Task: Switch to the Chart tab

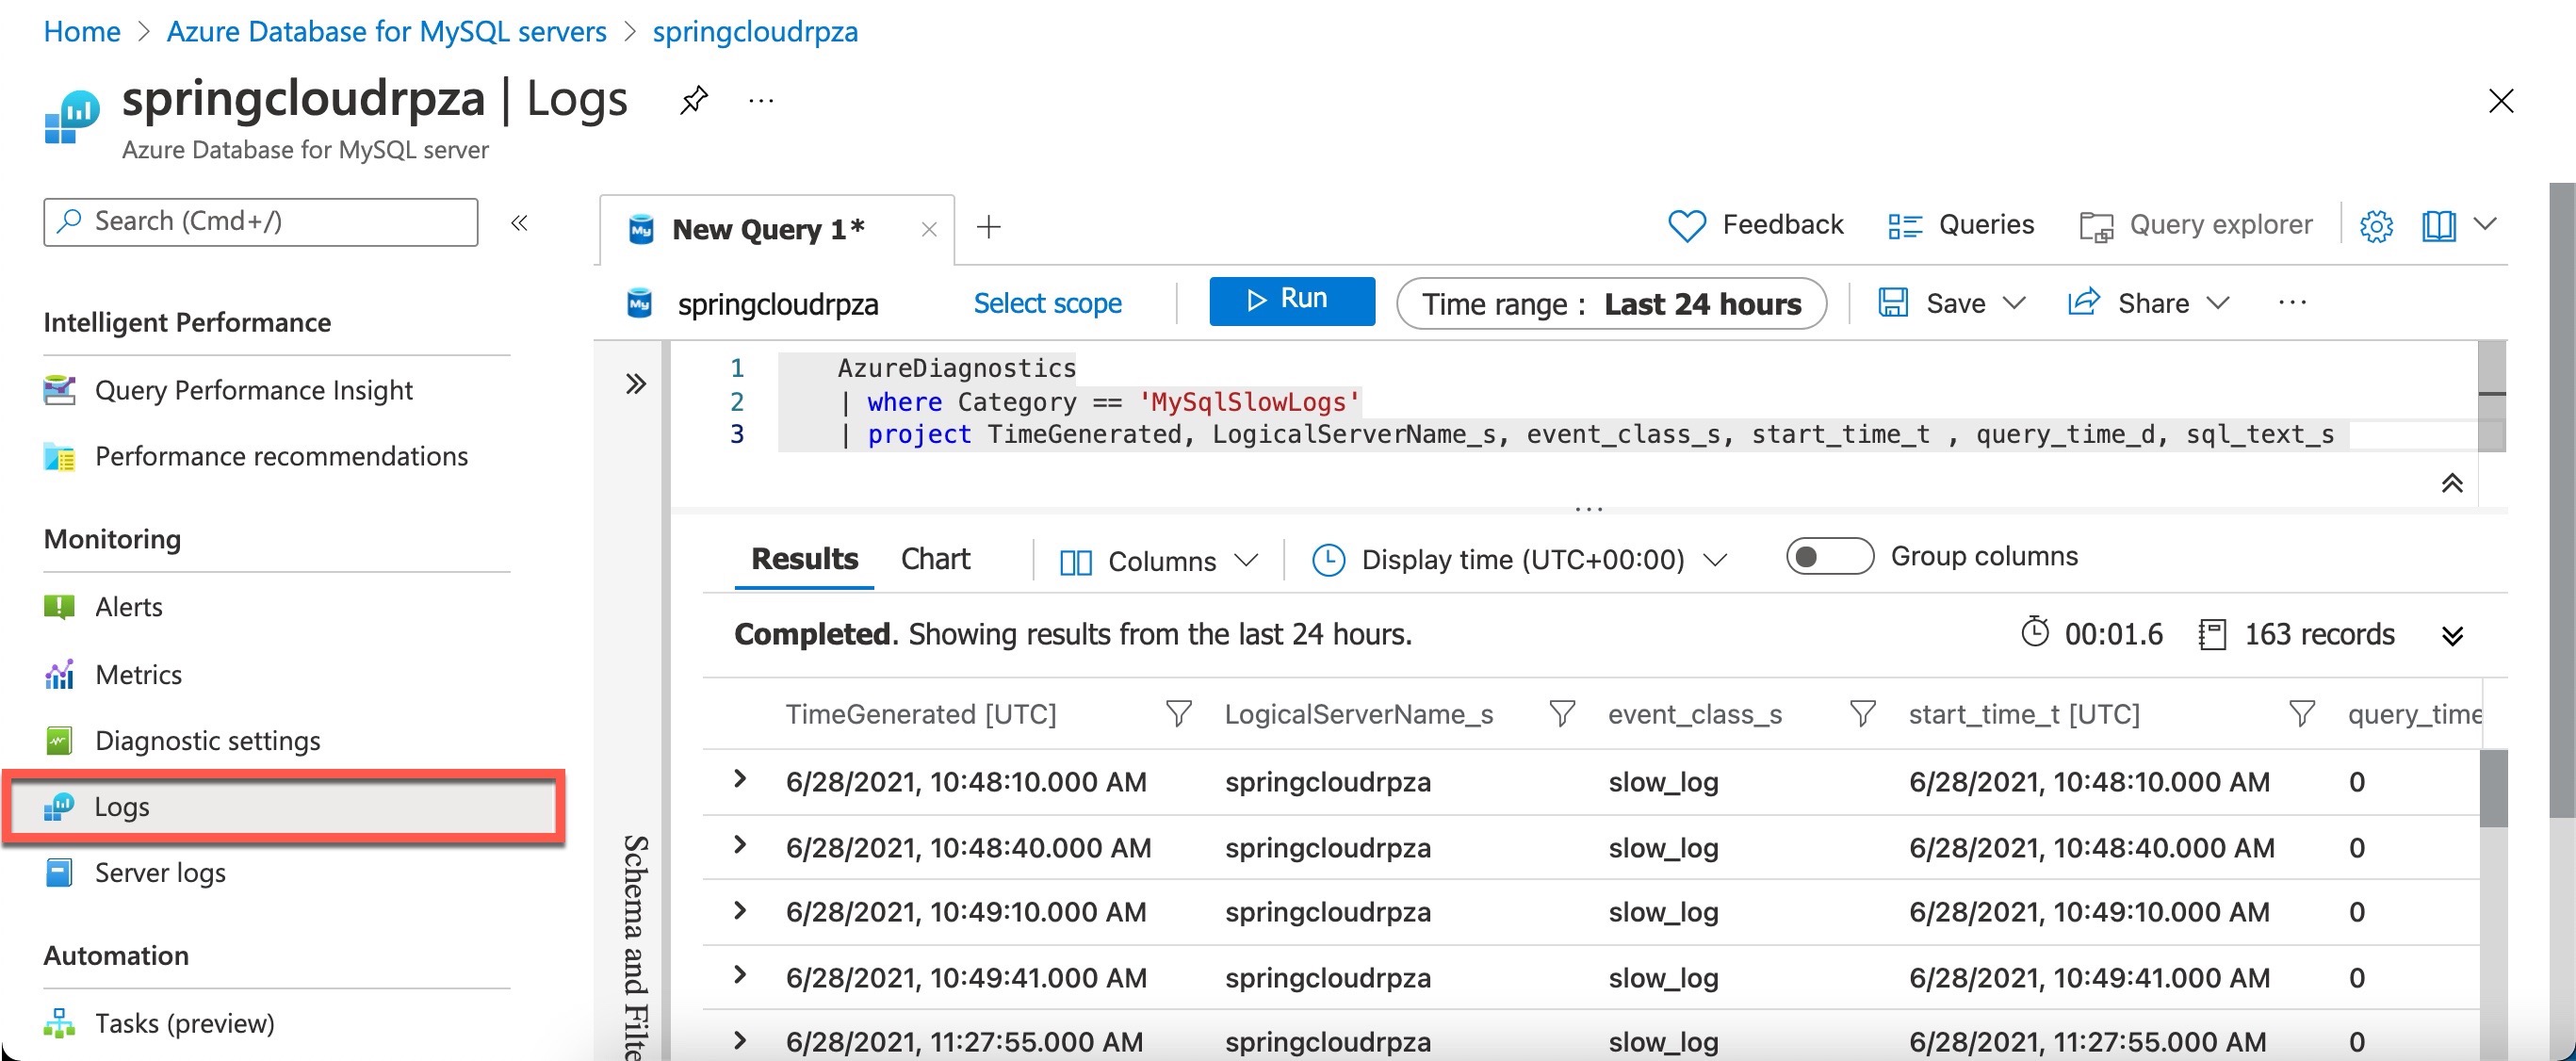Action: pyautogui.click(x=934, y=559)
